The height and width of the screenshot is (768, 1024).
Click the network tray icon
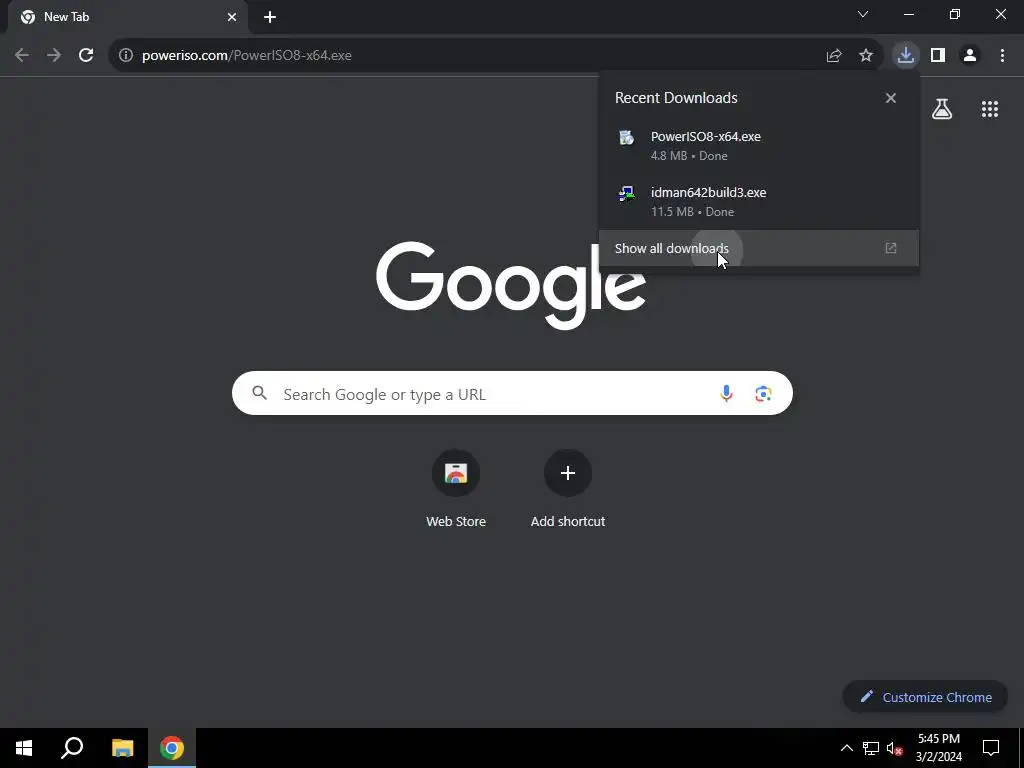click(871, 748)
